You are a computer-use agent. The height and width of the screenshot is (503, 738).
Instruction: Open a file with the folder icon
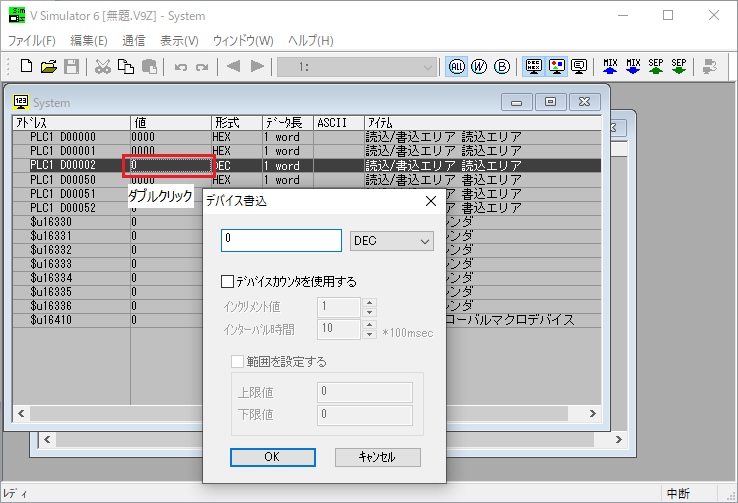(48, 67)
